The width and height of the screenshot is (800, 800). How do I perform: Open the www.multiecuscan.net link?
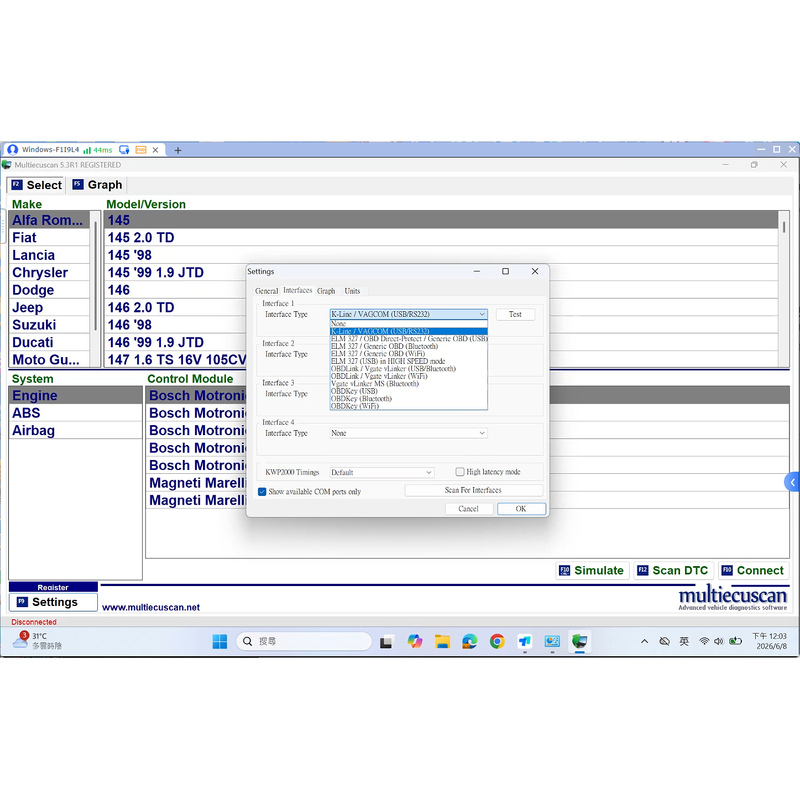coord(151,608)
